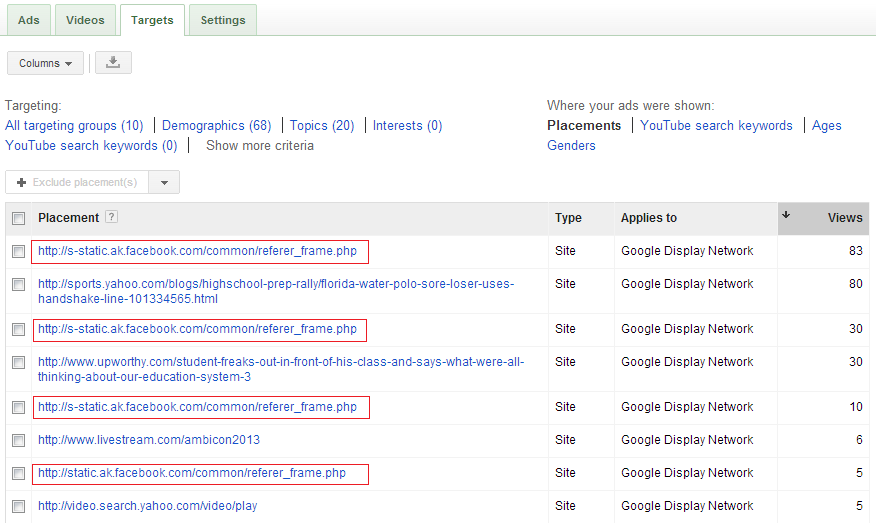
Task: Open the livestream.com/ambicon2013 link
Action: pos(149,440)
